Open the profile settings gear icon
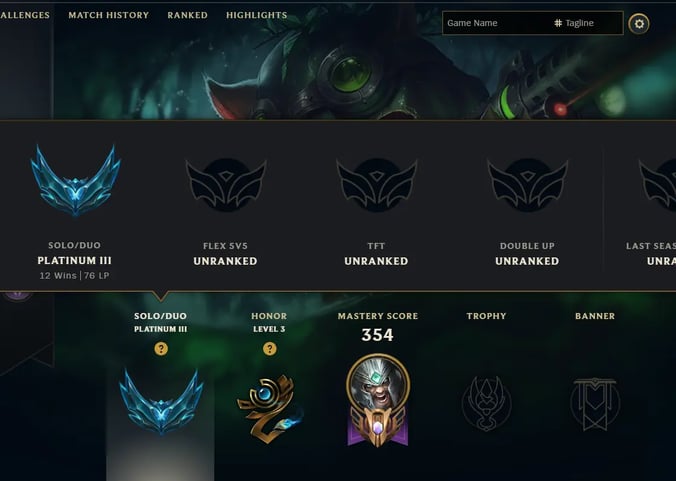 (x=638, y=24)
